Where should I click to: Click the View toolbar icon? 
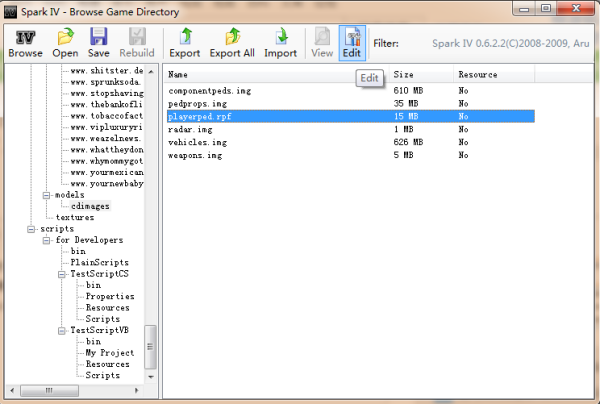point(322,42)
